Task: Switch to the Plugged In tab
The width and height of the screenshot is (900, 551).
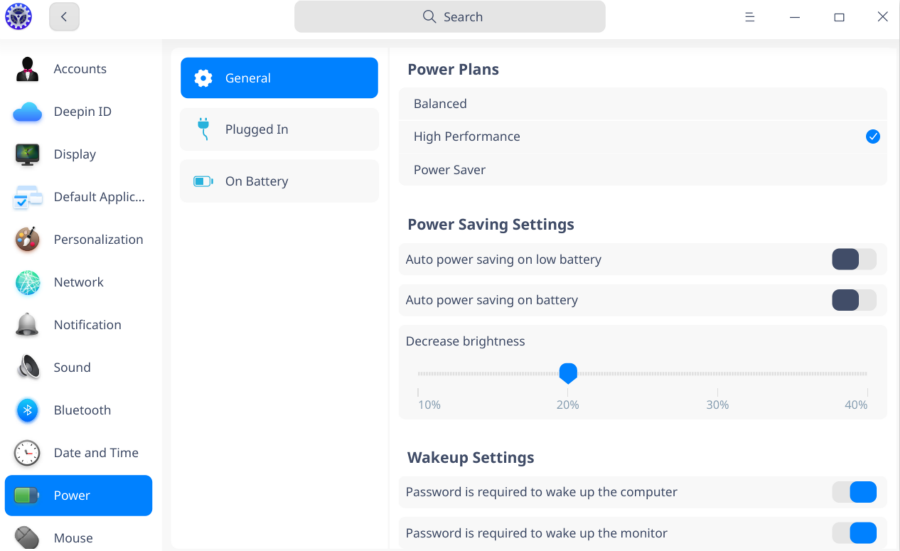Action: [x=279, y=130]
